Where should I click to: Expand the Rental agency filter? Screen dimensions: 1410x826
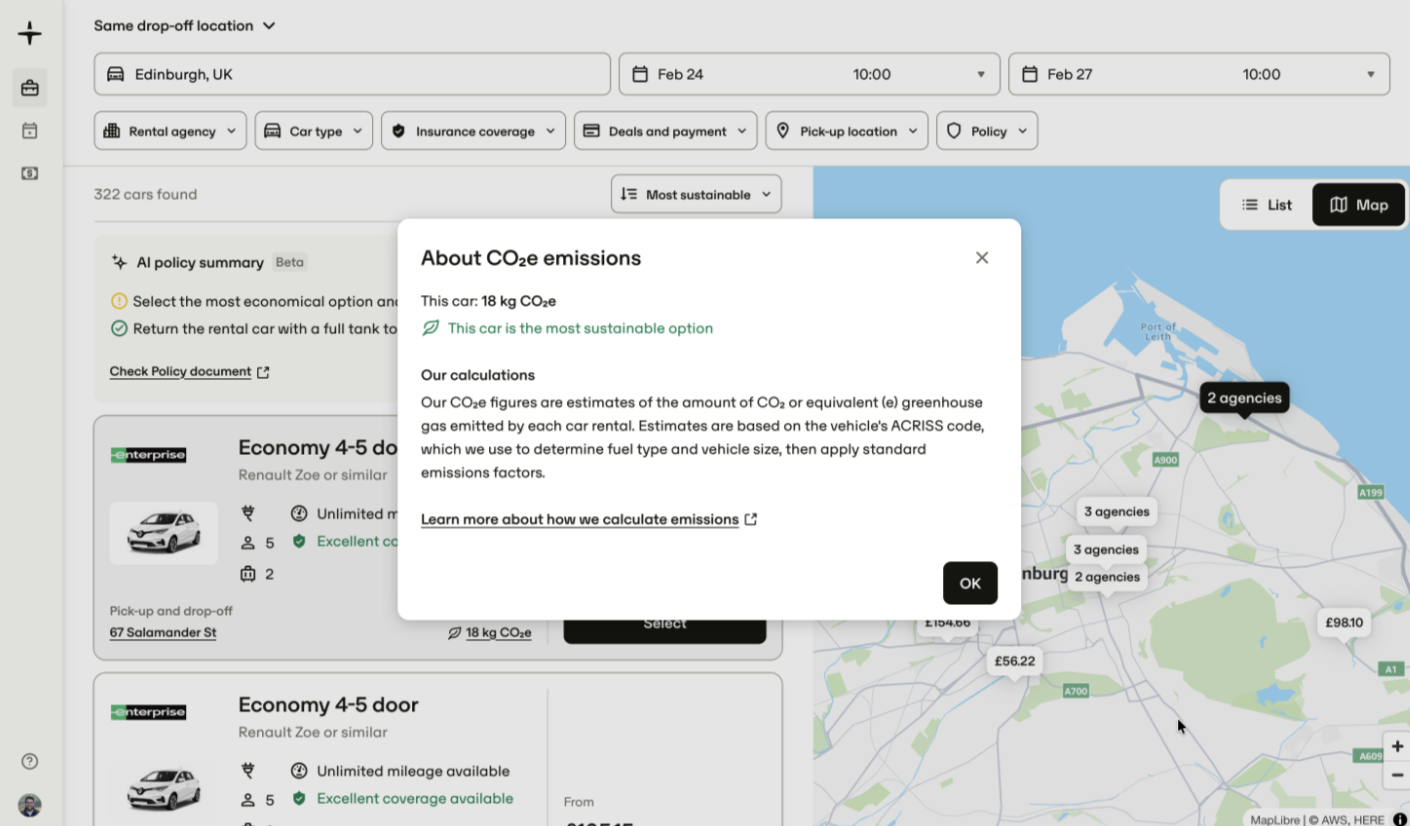(170, 131)
